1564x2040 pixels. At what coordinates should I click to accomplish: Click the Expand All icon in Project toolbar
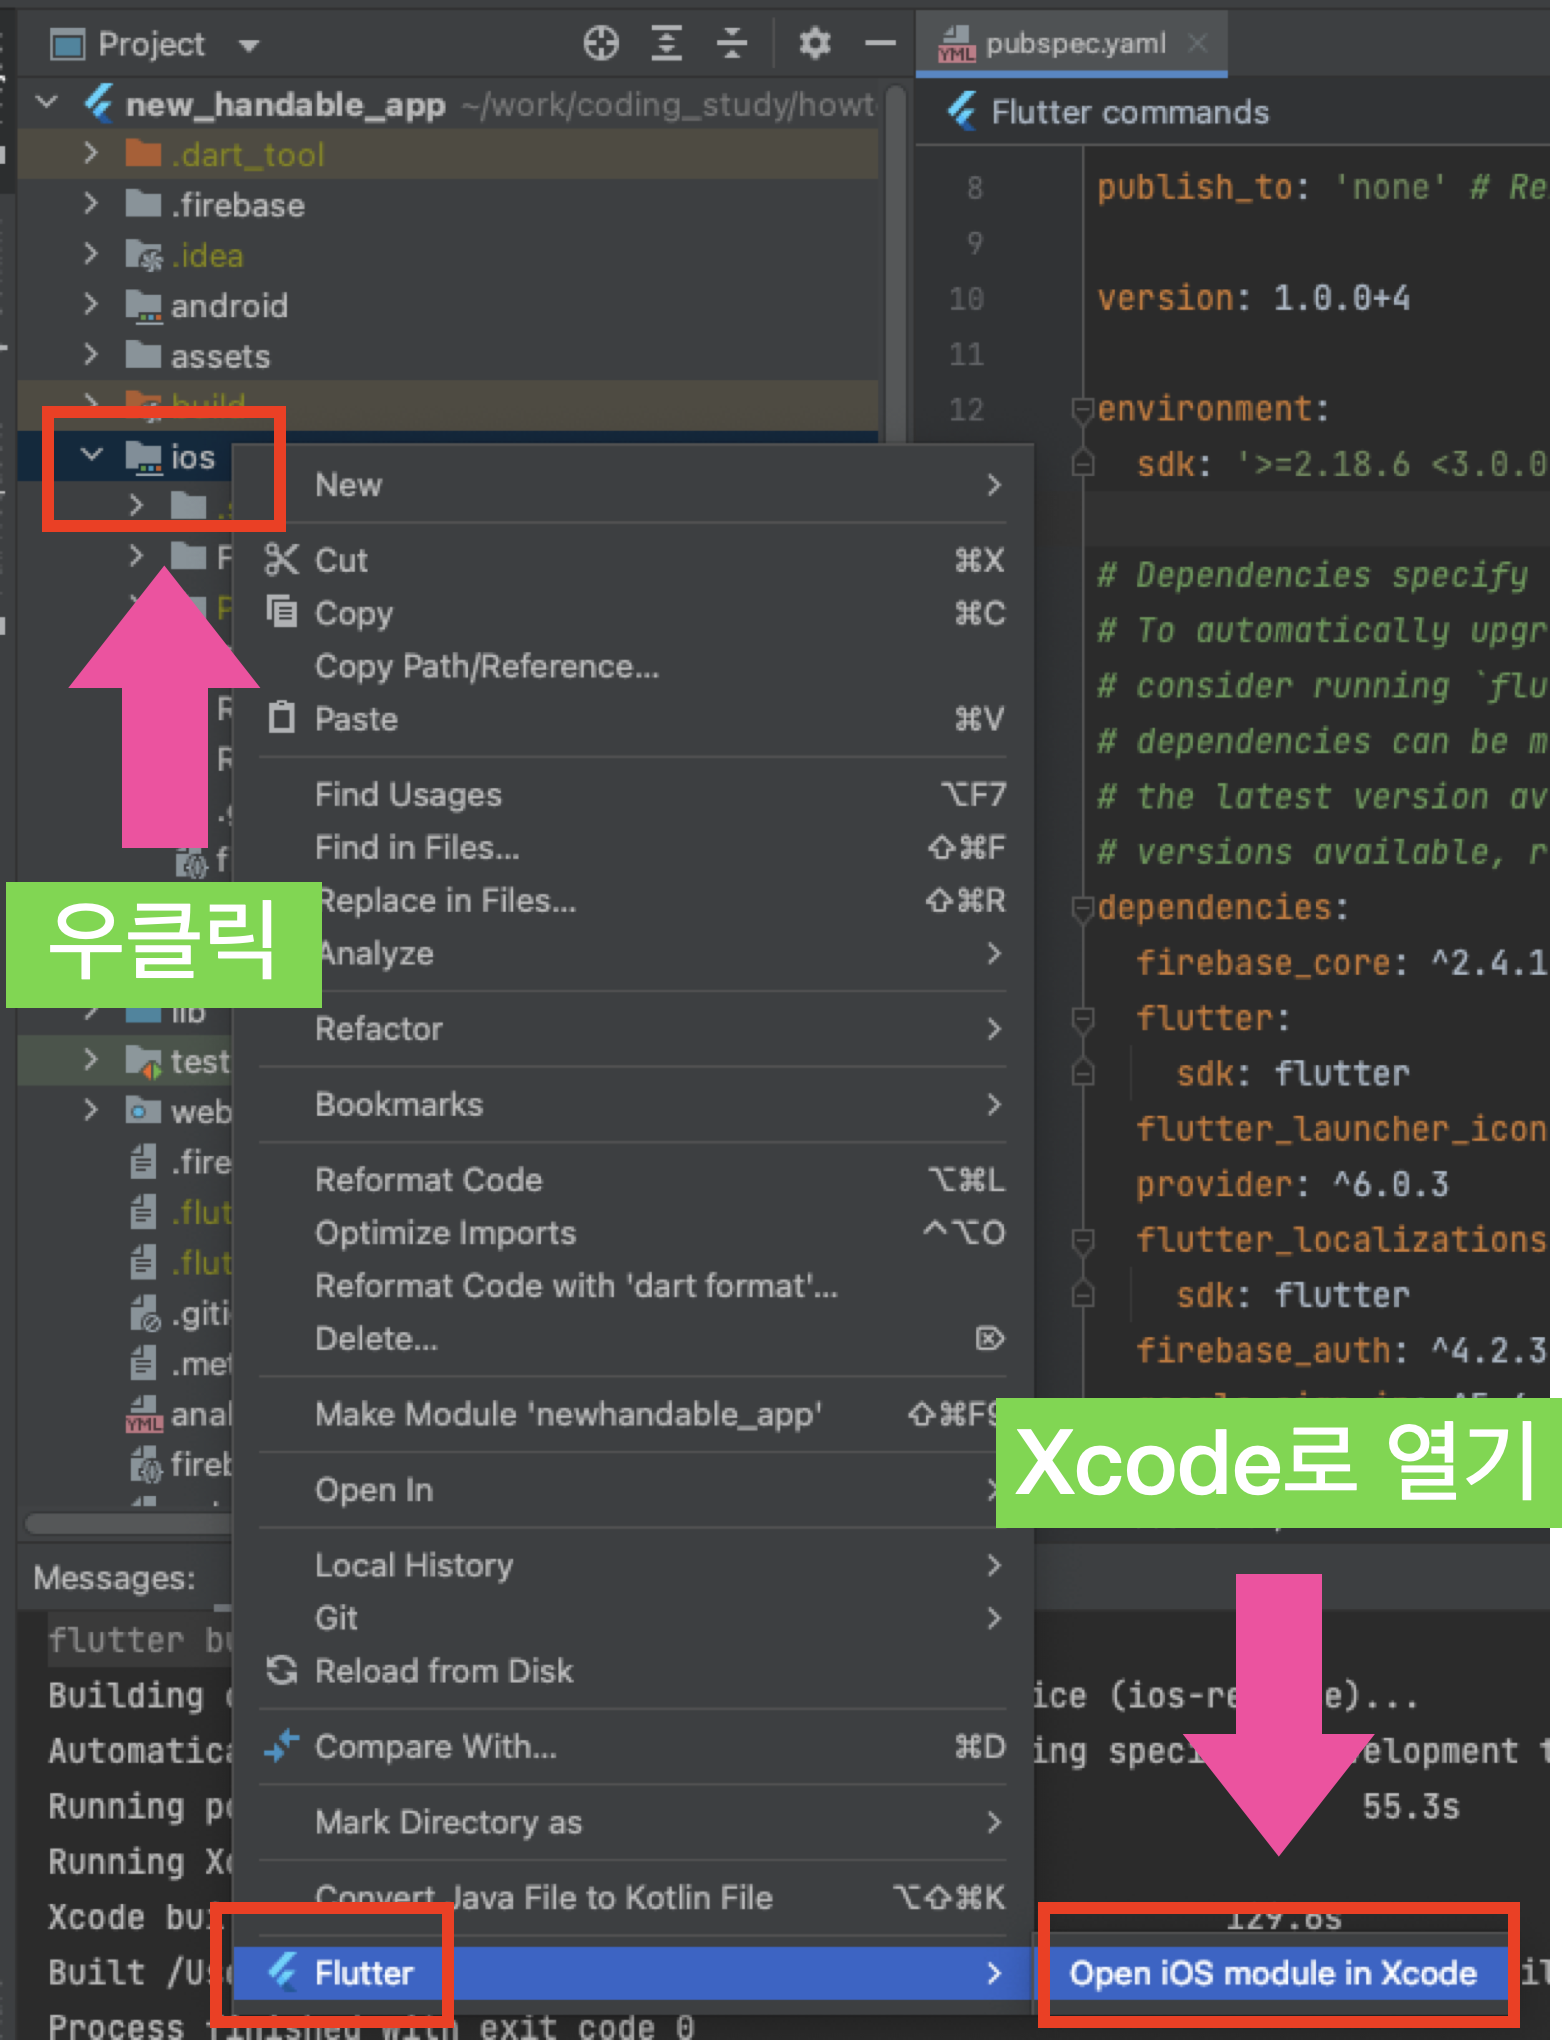click(667, 44)
